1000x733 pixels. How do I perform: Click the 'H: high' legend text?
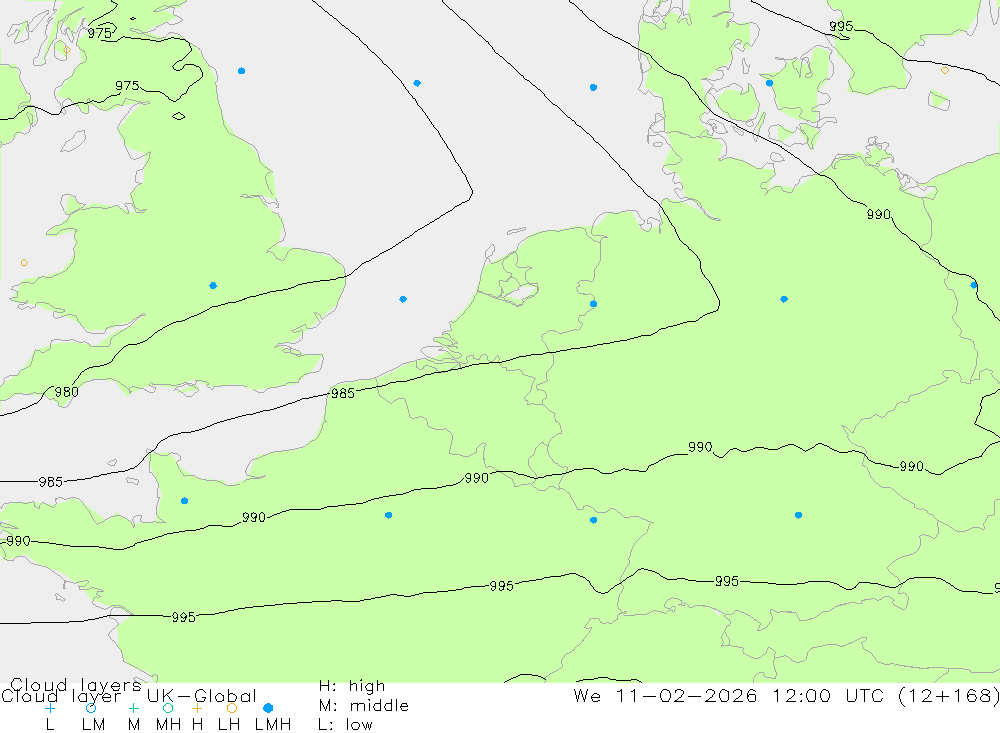(352, 686)
